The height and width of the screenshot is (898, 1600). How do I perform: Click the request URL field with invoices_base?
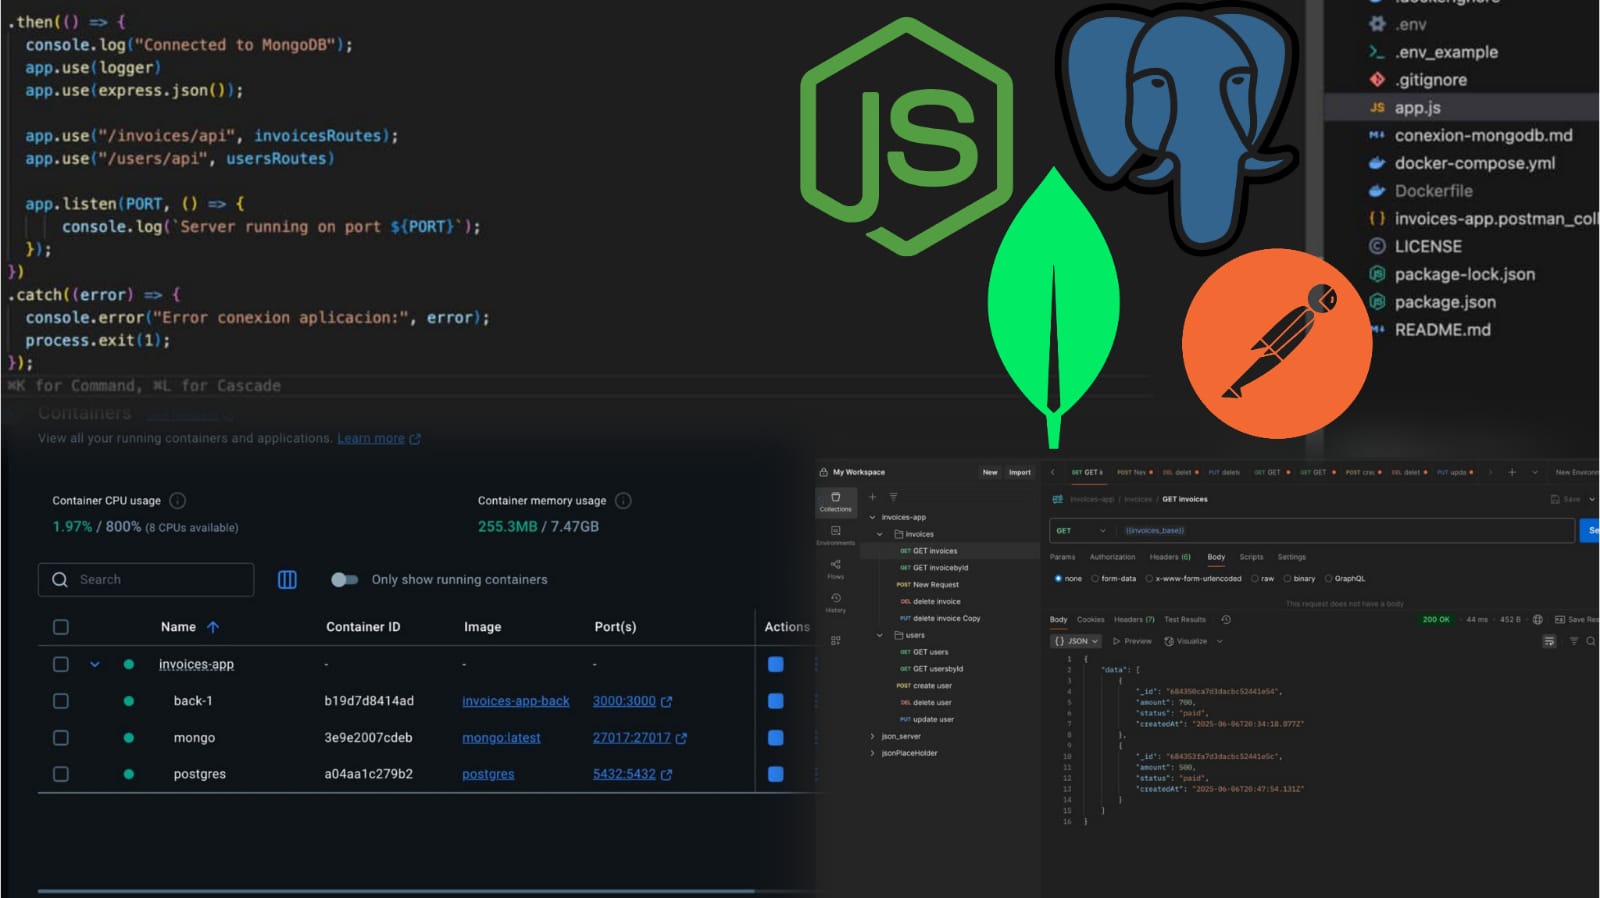click(x=1344, y=530)
